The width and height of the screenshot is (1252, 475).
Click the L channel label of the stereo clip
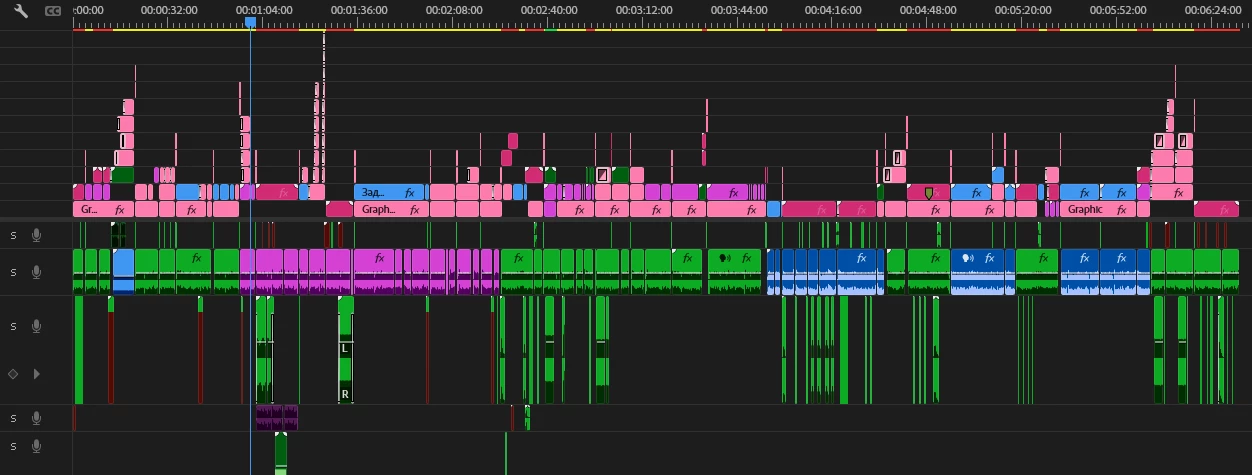(x=345, y=349)
